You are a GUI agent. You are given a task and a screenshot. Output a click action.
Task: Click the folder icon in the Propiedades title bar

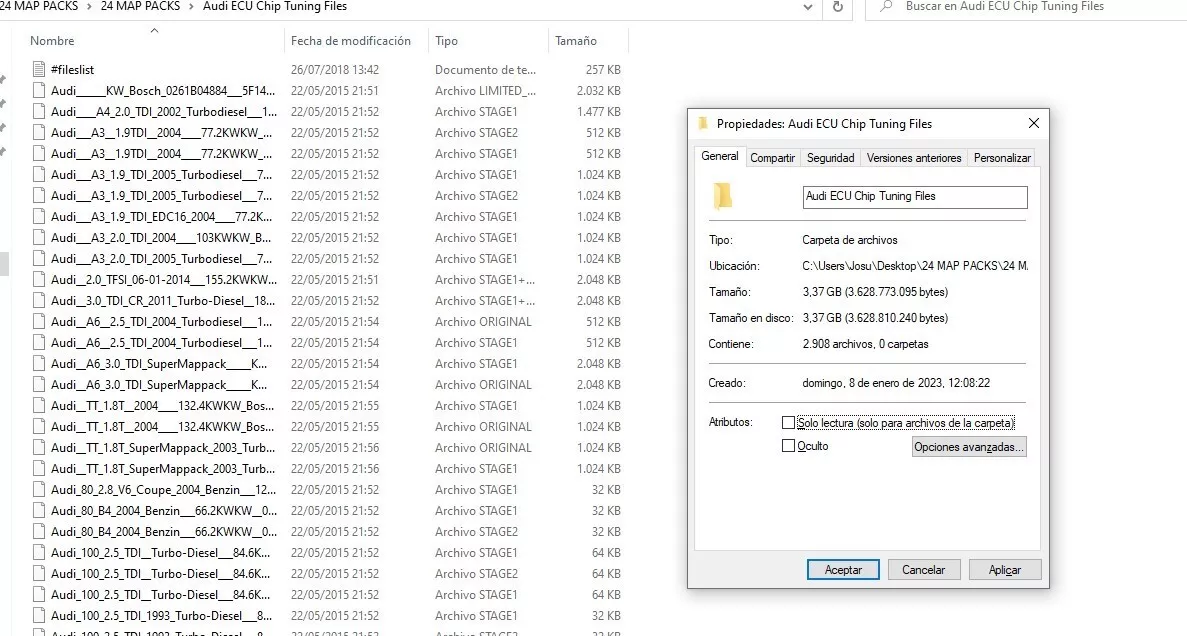coord(703,124)
